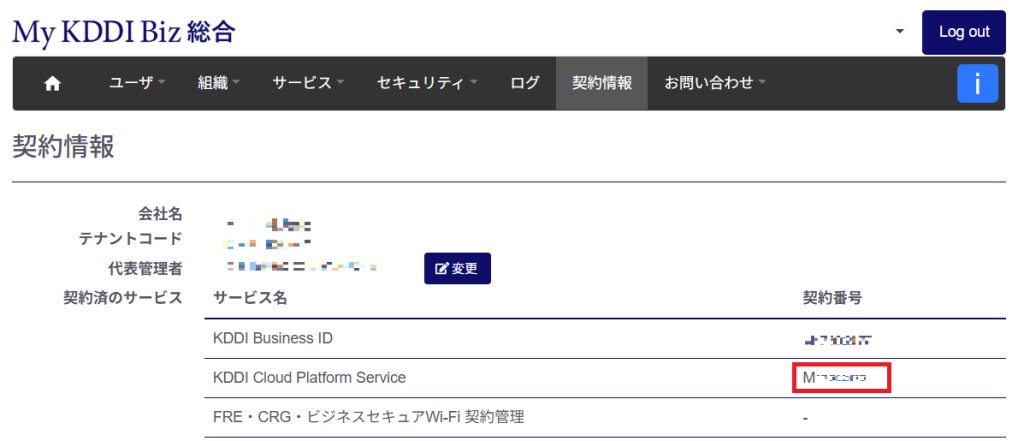The width and height of the screenshot is (1024, 441).
Task: Open the お問い合わせ dropdown menu
Action: [715, 84]
